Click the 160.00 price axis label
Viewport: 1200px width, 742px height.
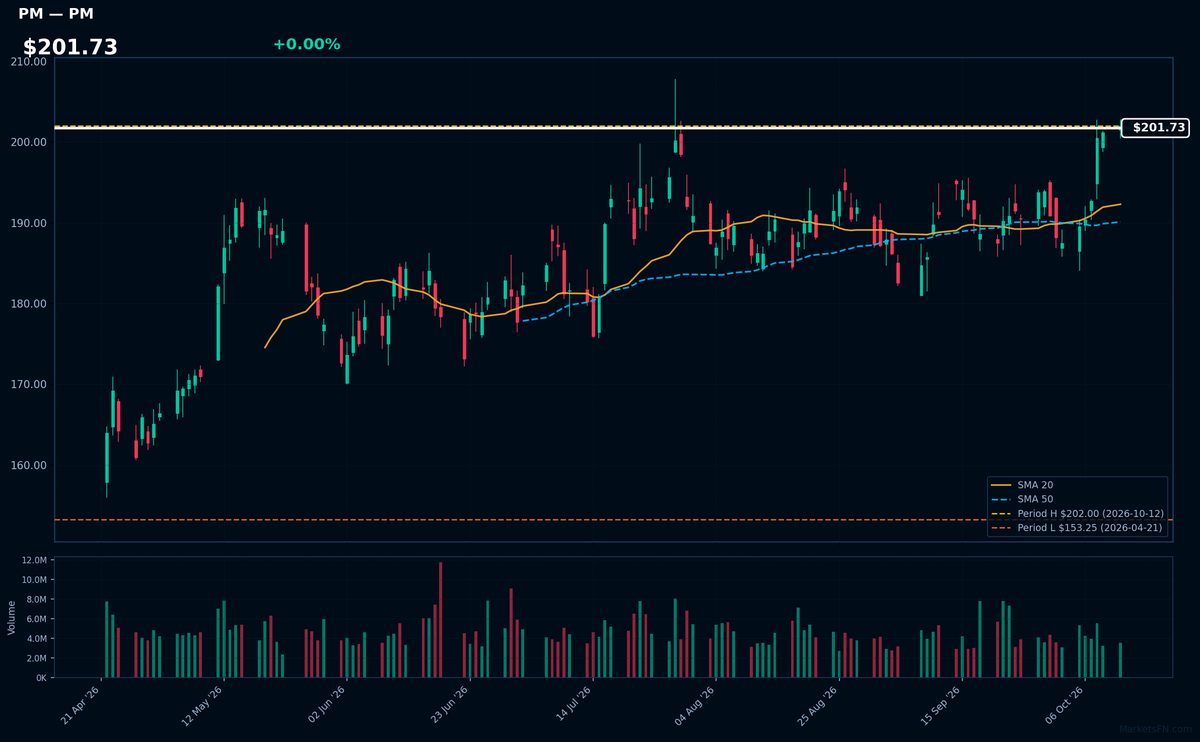coord(29,466)
